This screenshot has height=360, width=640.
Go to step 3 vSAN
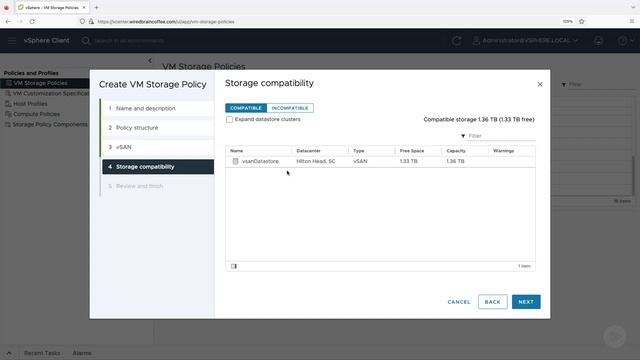158,147
